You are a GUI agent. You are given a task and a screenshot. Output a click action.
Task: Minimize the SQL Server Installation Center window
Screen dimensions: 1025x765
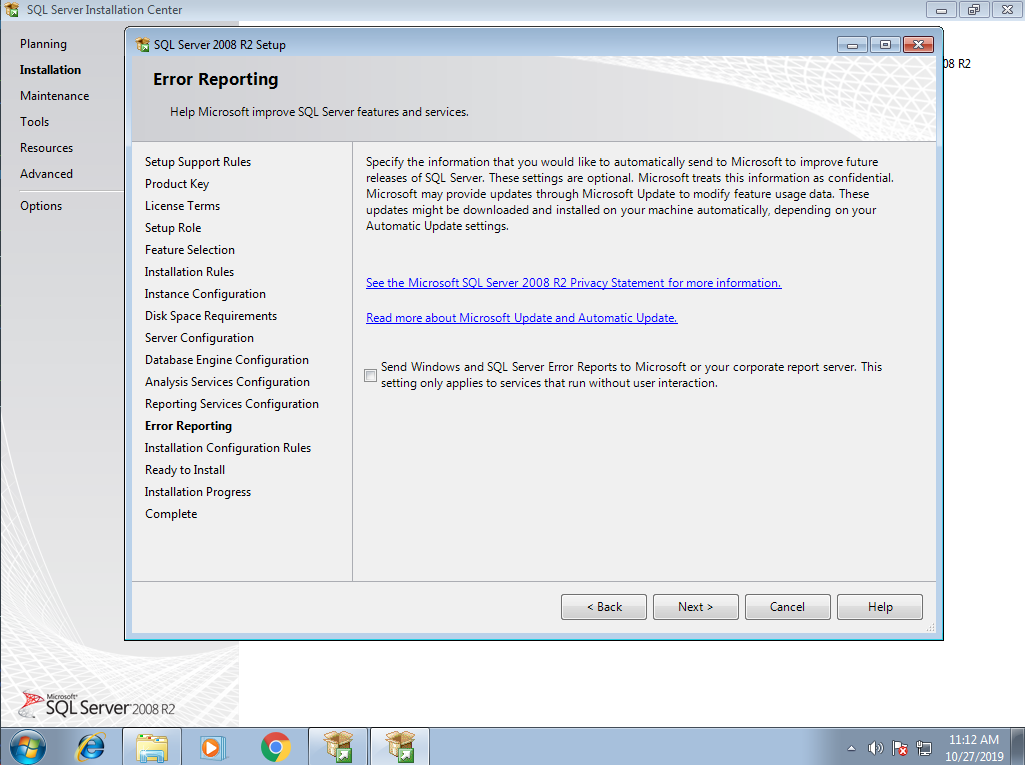(x=941, y=10)
